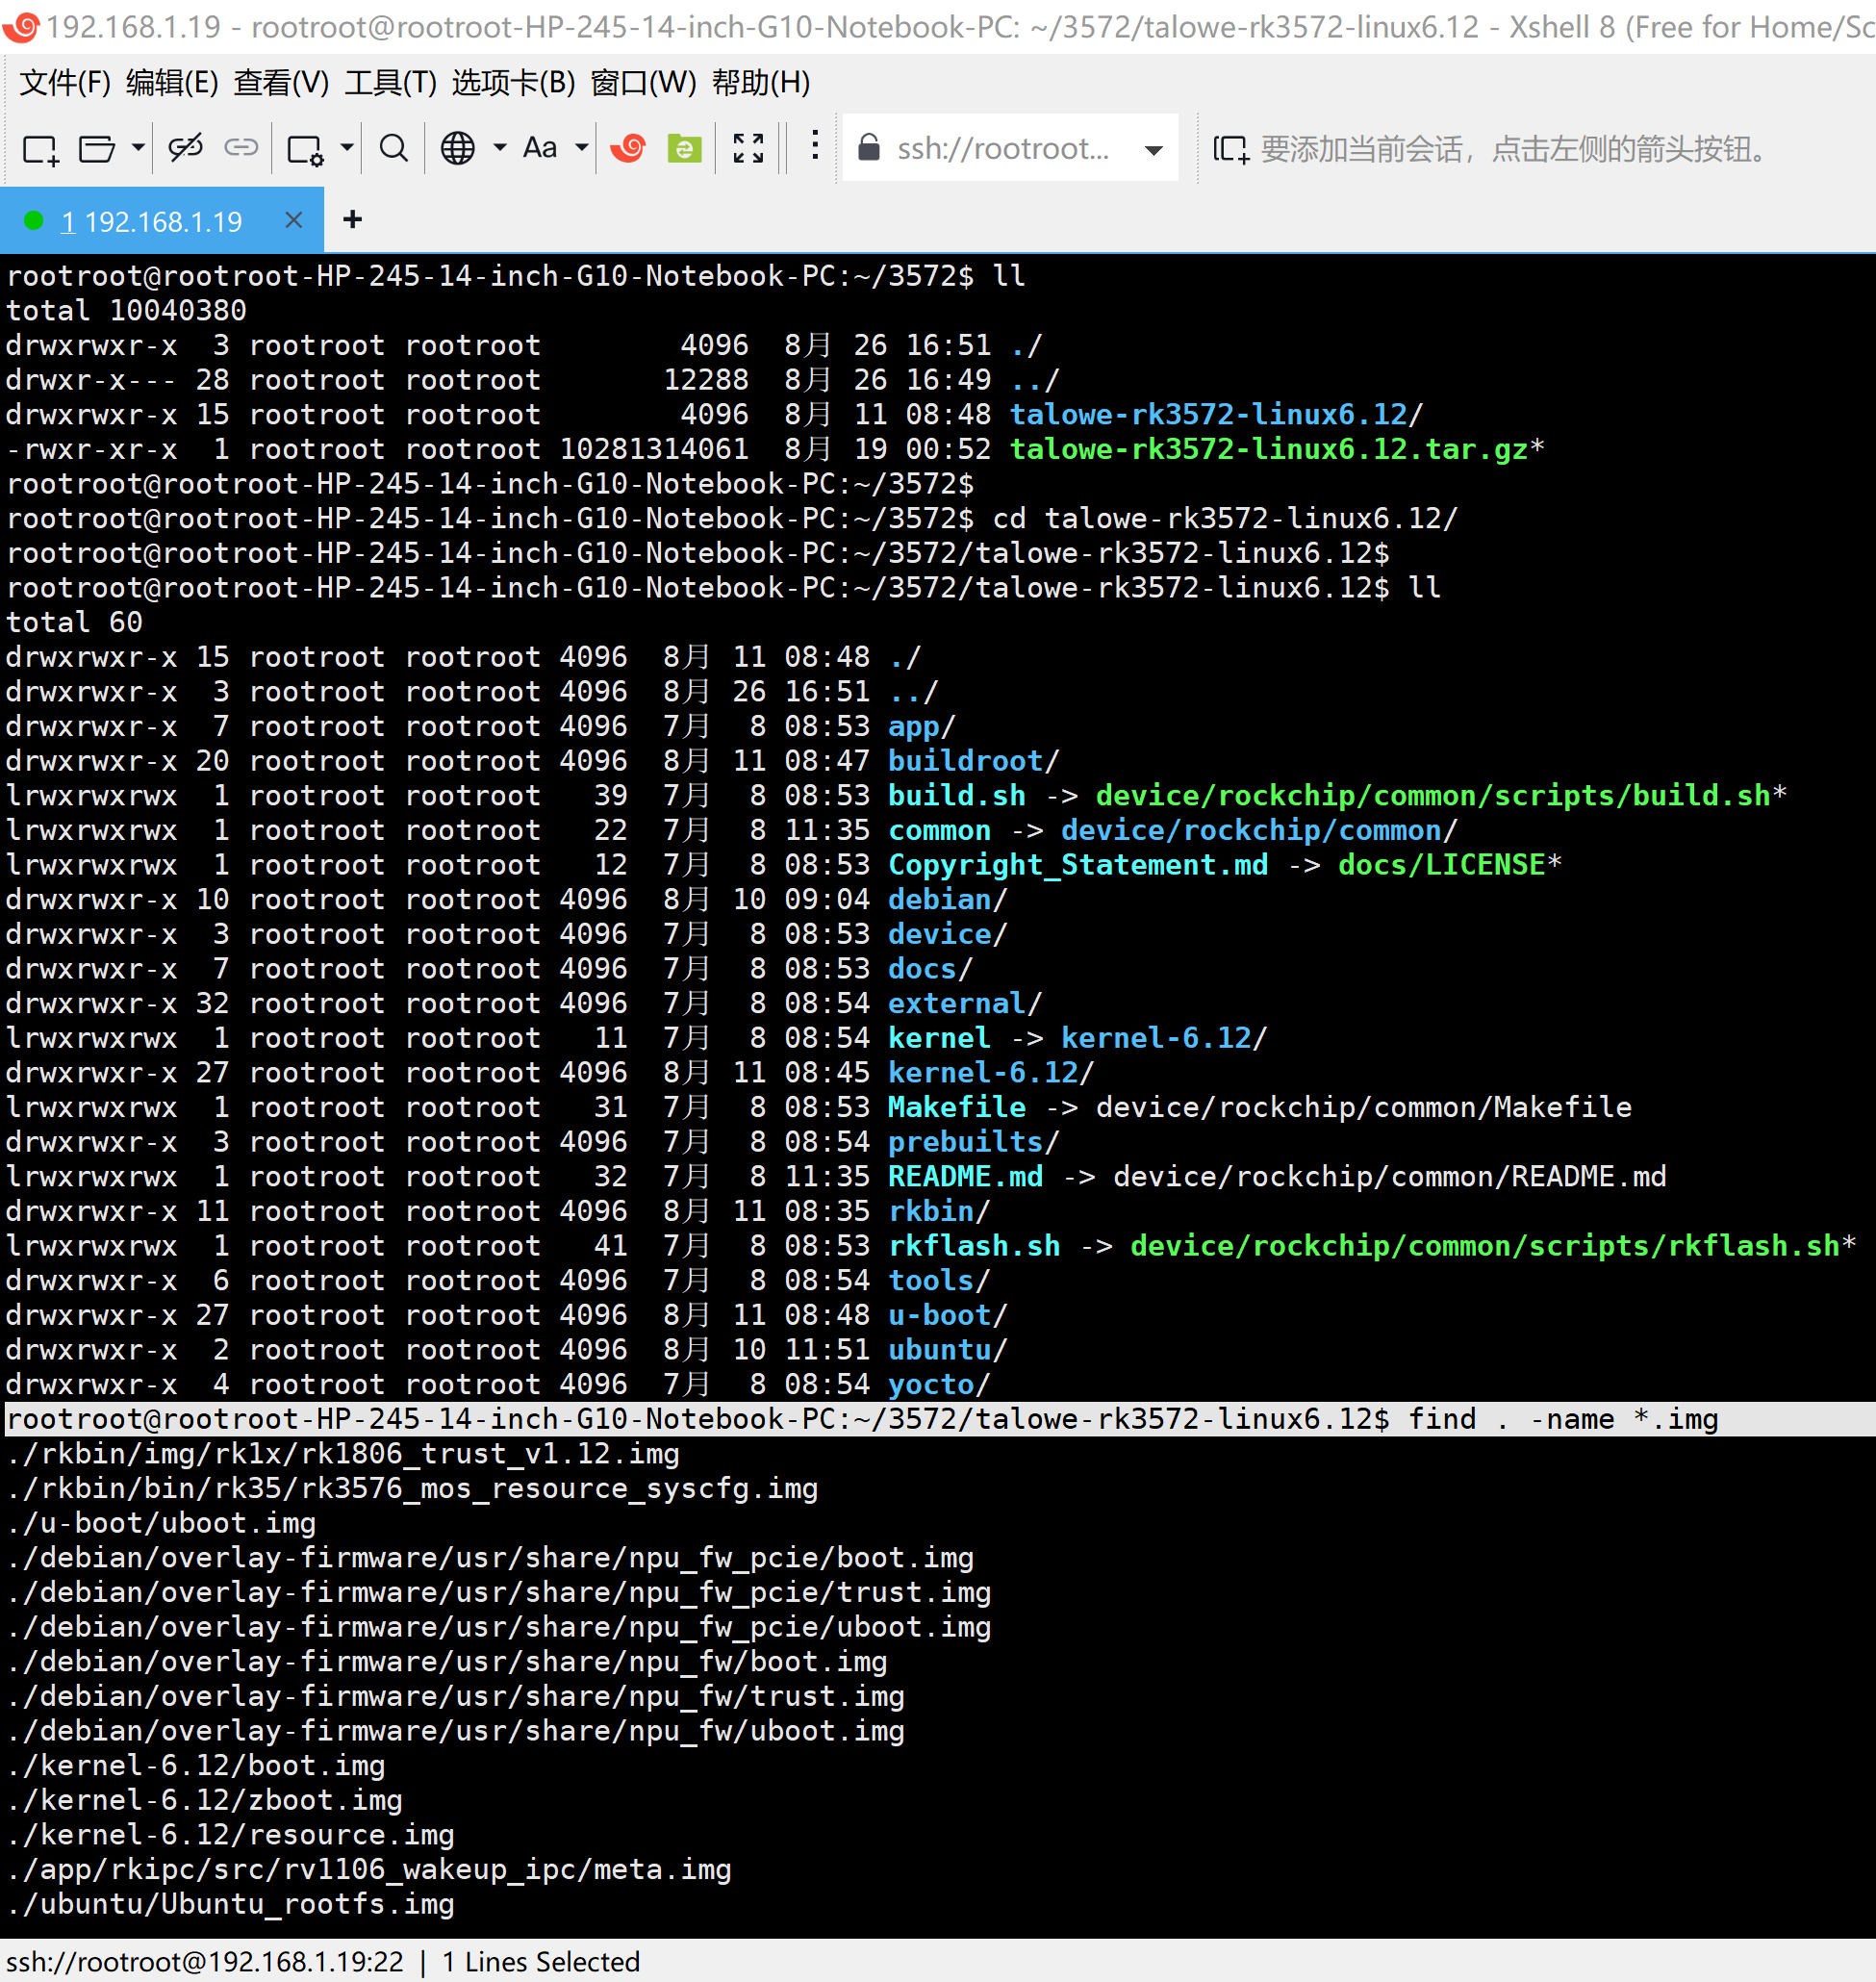Open the sessions folder icon
The width and height of the screenshot is (1876, 1982).
tap(97, 149)
